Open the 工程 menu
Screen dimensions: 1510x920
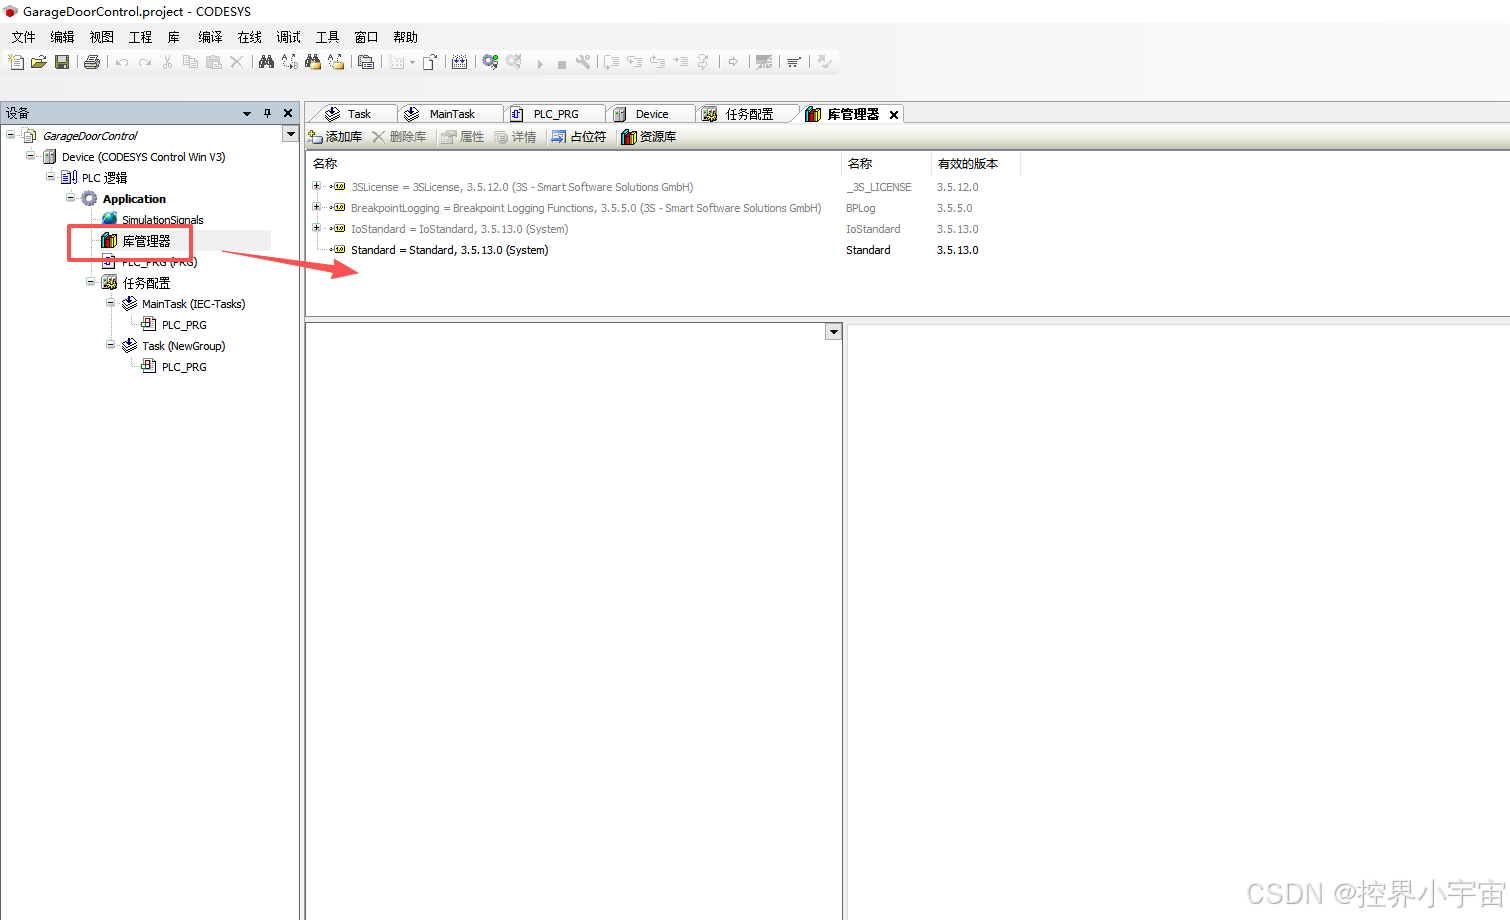[x=141, y=37]
